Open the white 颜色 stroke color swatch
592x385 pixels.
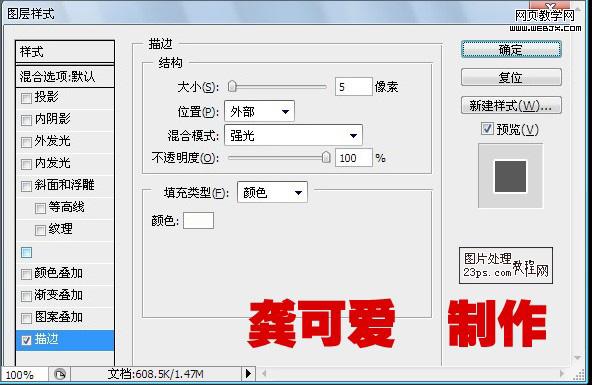(199, 220)
